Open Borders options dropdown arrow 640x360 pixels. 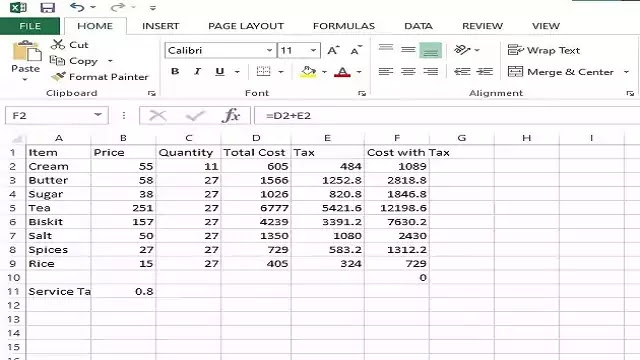tap(281, 72)
